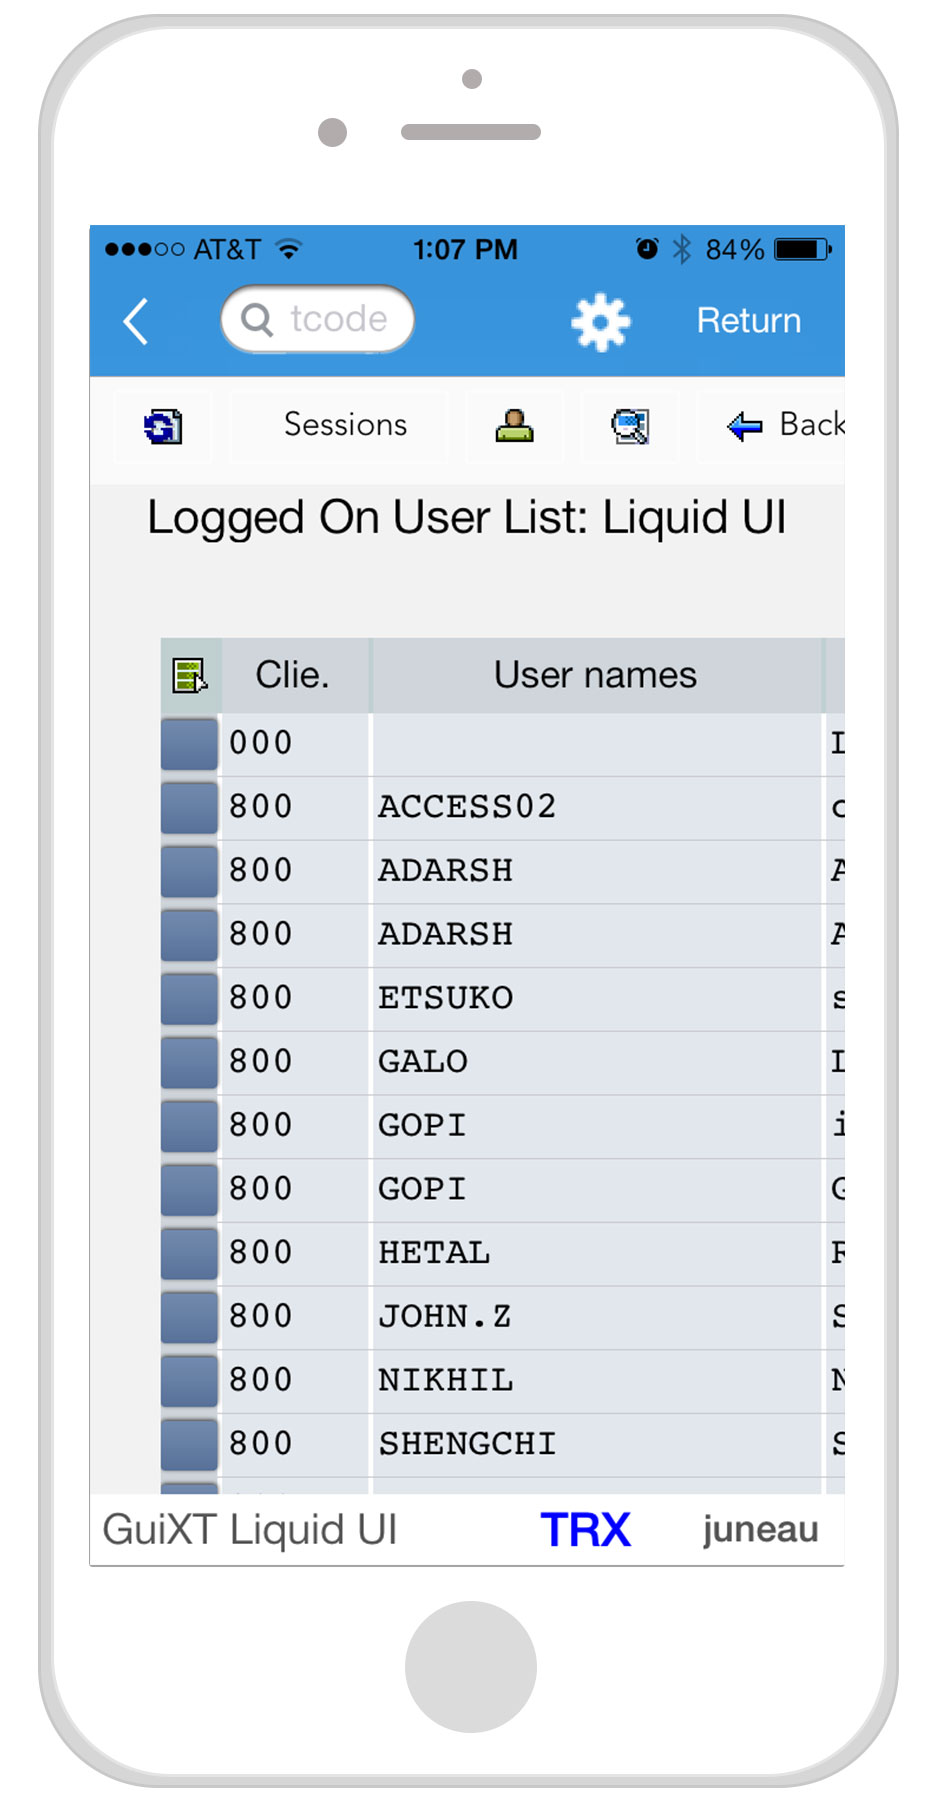The width and height of the screenshot is (925, 1807).
Task: Tap the Return button
Action: pyautogui.click(x=748, y=321)
